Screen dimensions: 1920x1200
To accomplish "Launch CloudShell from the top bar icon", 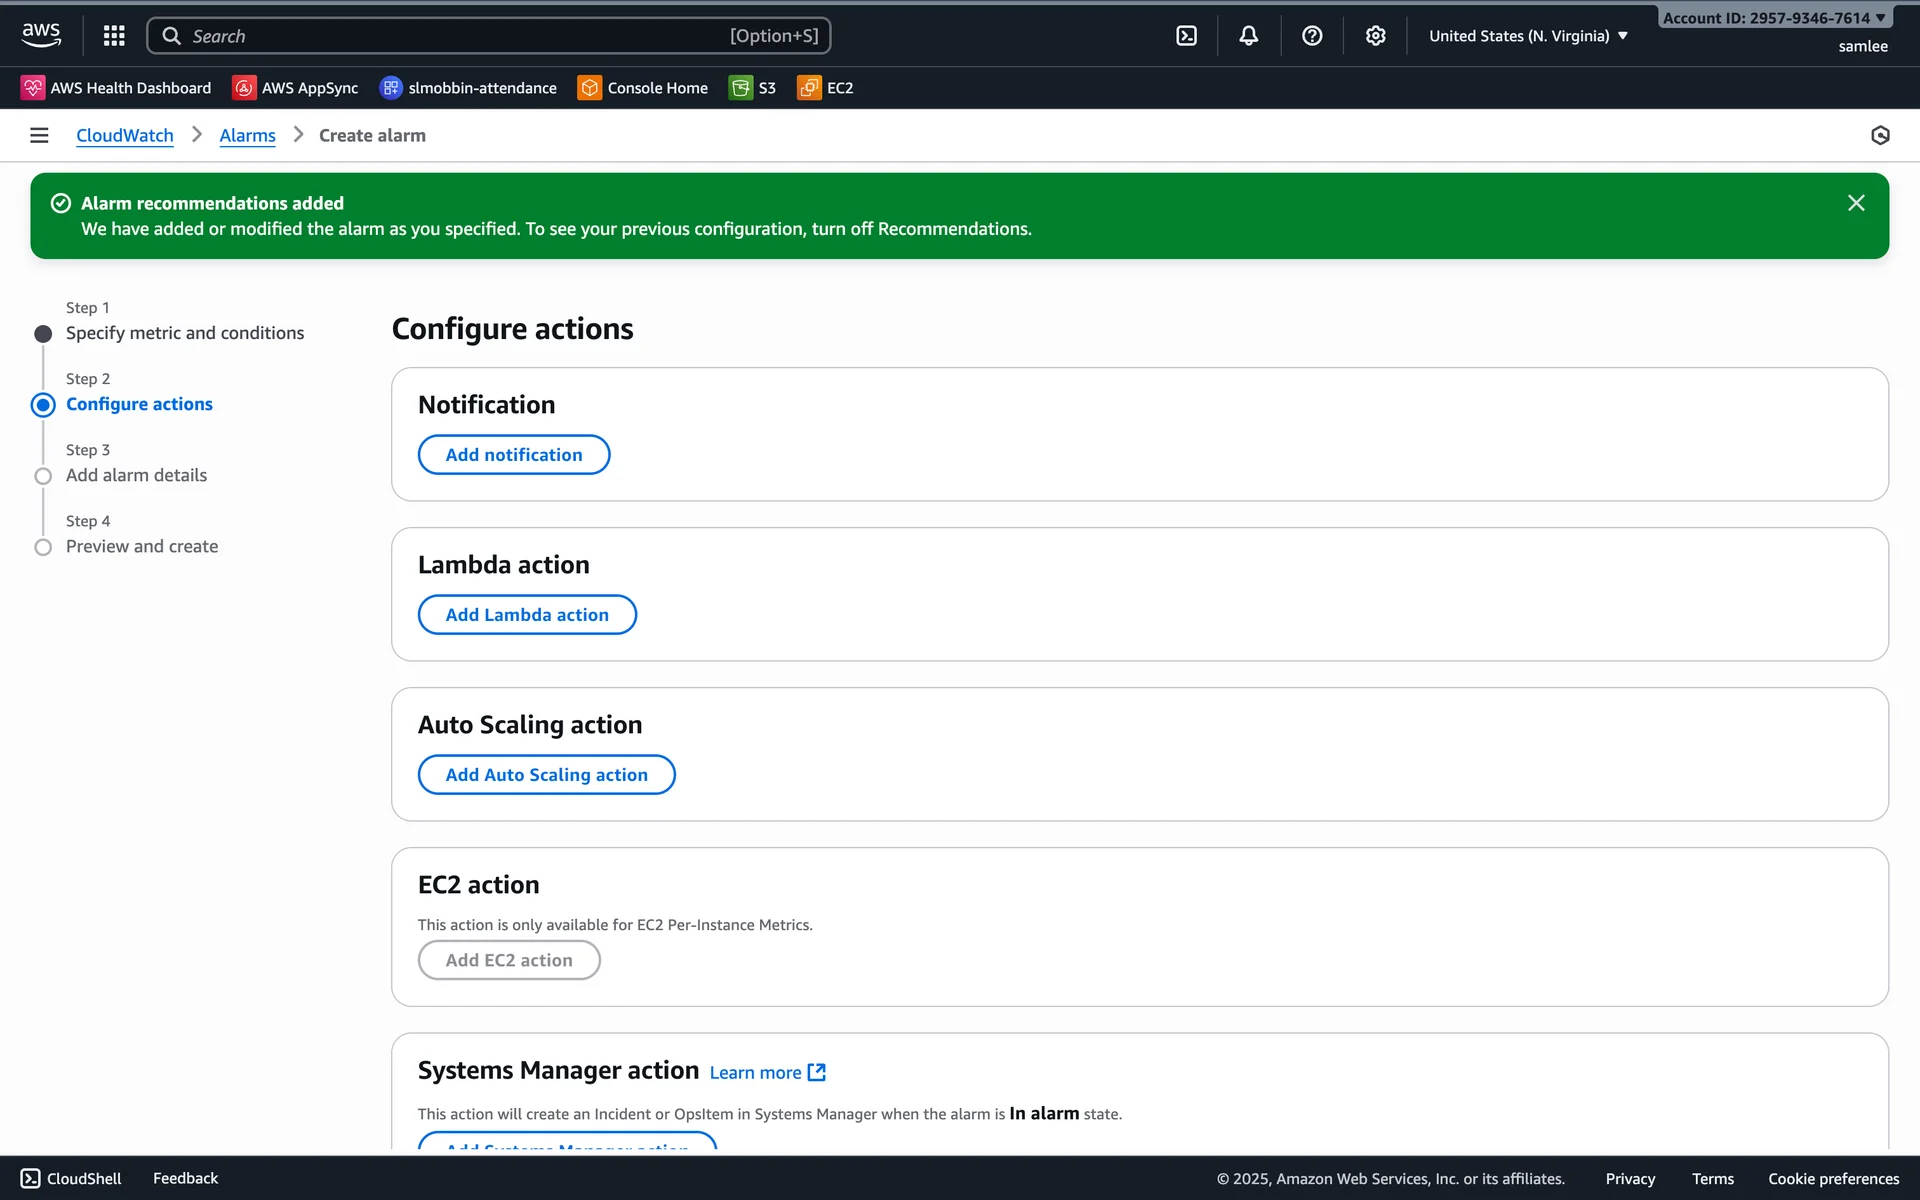I will [x=1186, y=36].
